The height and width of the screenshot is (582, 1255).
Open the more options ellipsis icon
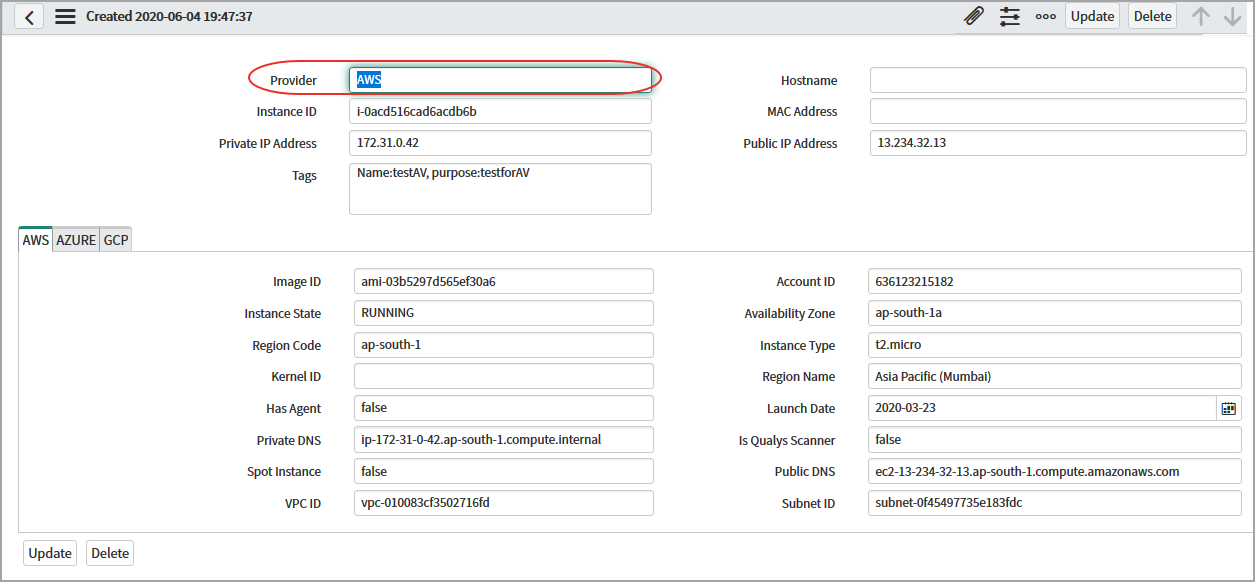[x=1045, y=17]
